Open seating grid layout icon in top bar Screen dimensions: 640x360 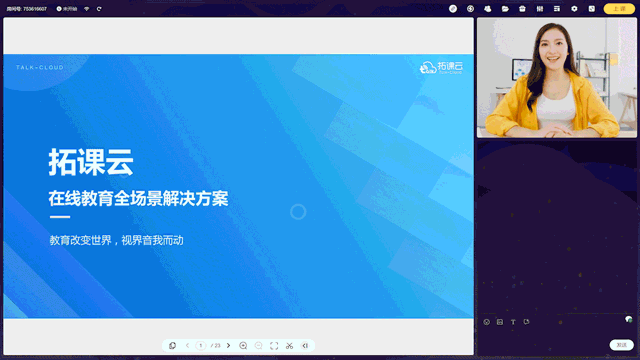pos(540,9)
